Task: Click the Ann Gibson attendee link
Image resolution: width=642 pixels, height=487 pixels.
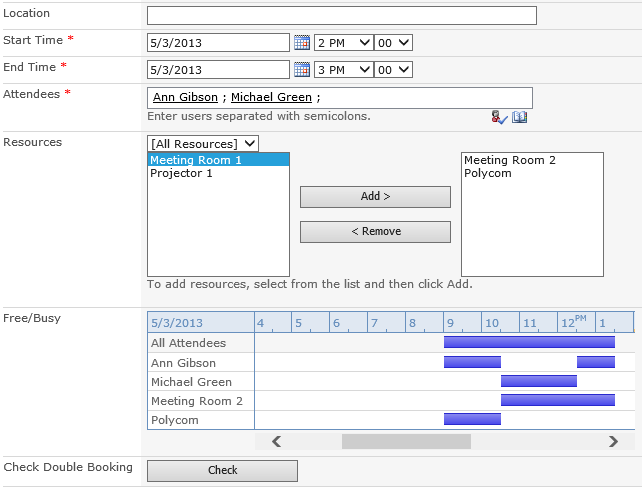Action: tap(185, 98)
